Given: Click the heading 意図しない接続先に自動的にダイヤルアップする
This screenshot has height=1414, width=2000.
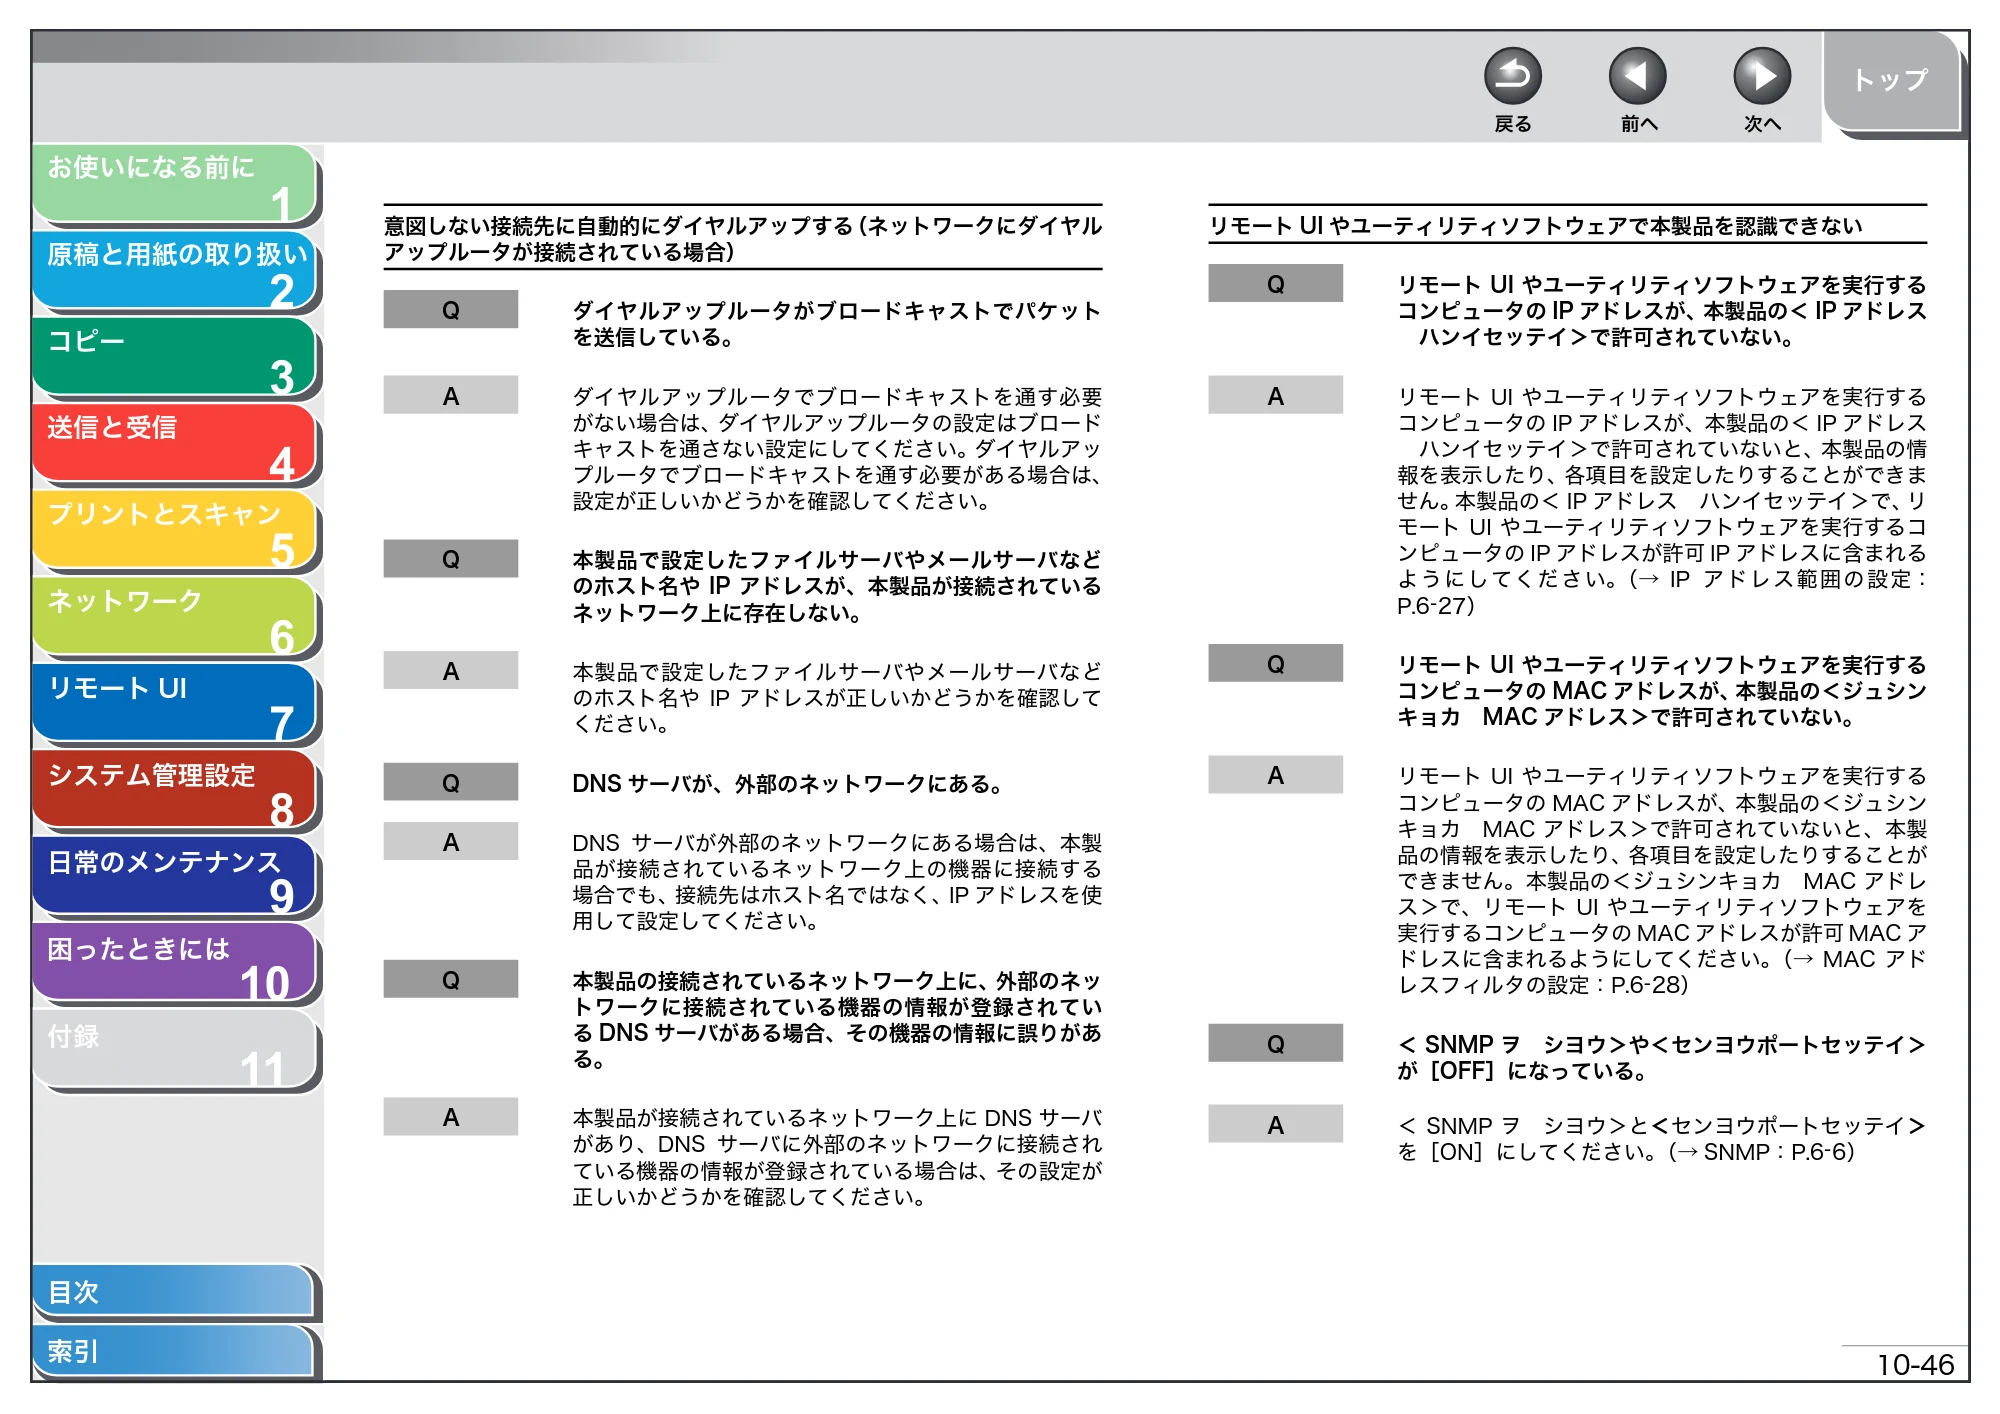Looking at the screenshot, I should (742, 238).
